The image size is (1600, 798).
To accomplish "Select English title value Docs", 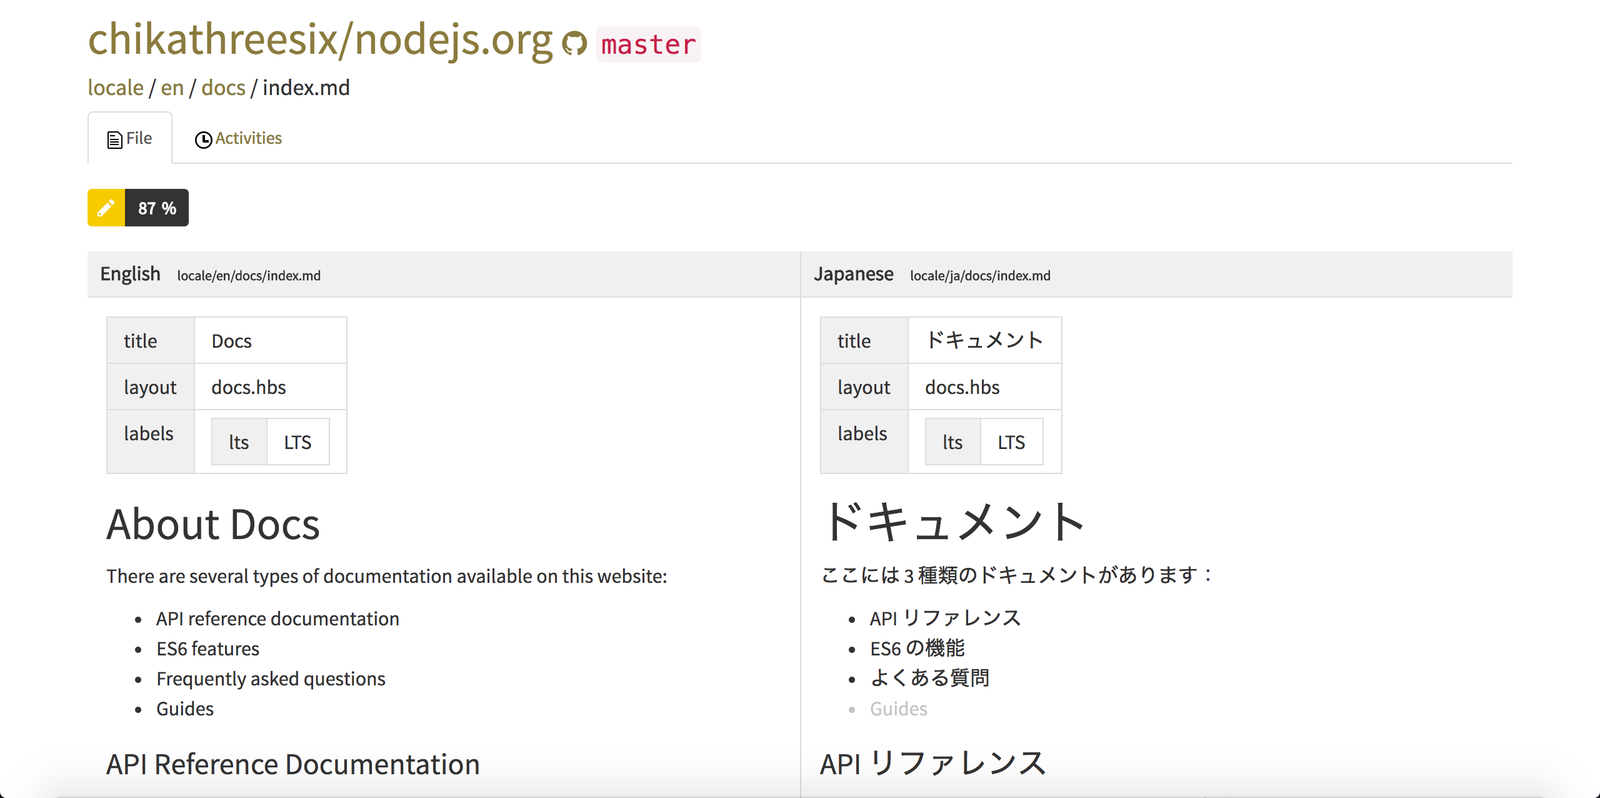I will click(x=271, y=341).
